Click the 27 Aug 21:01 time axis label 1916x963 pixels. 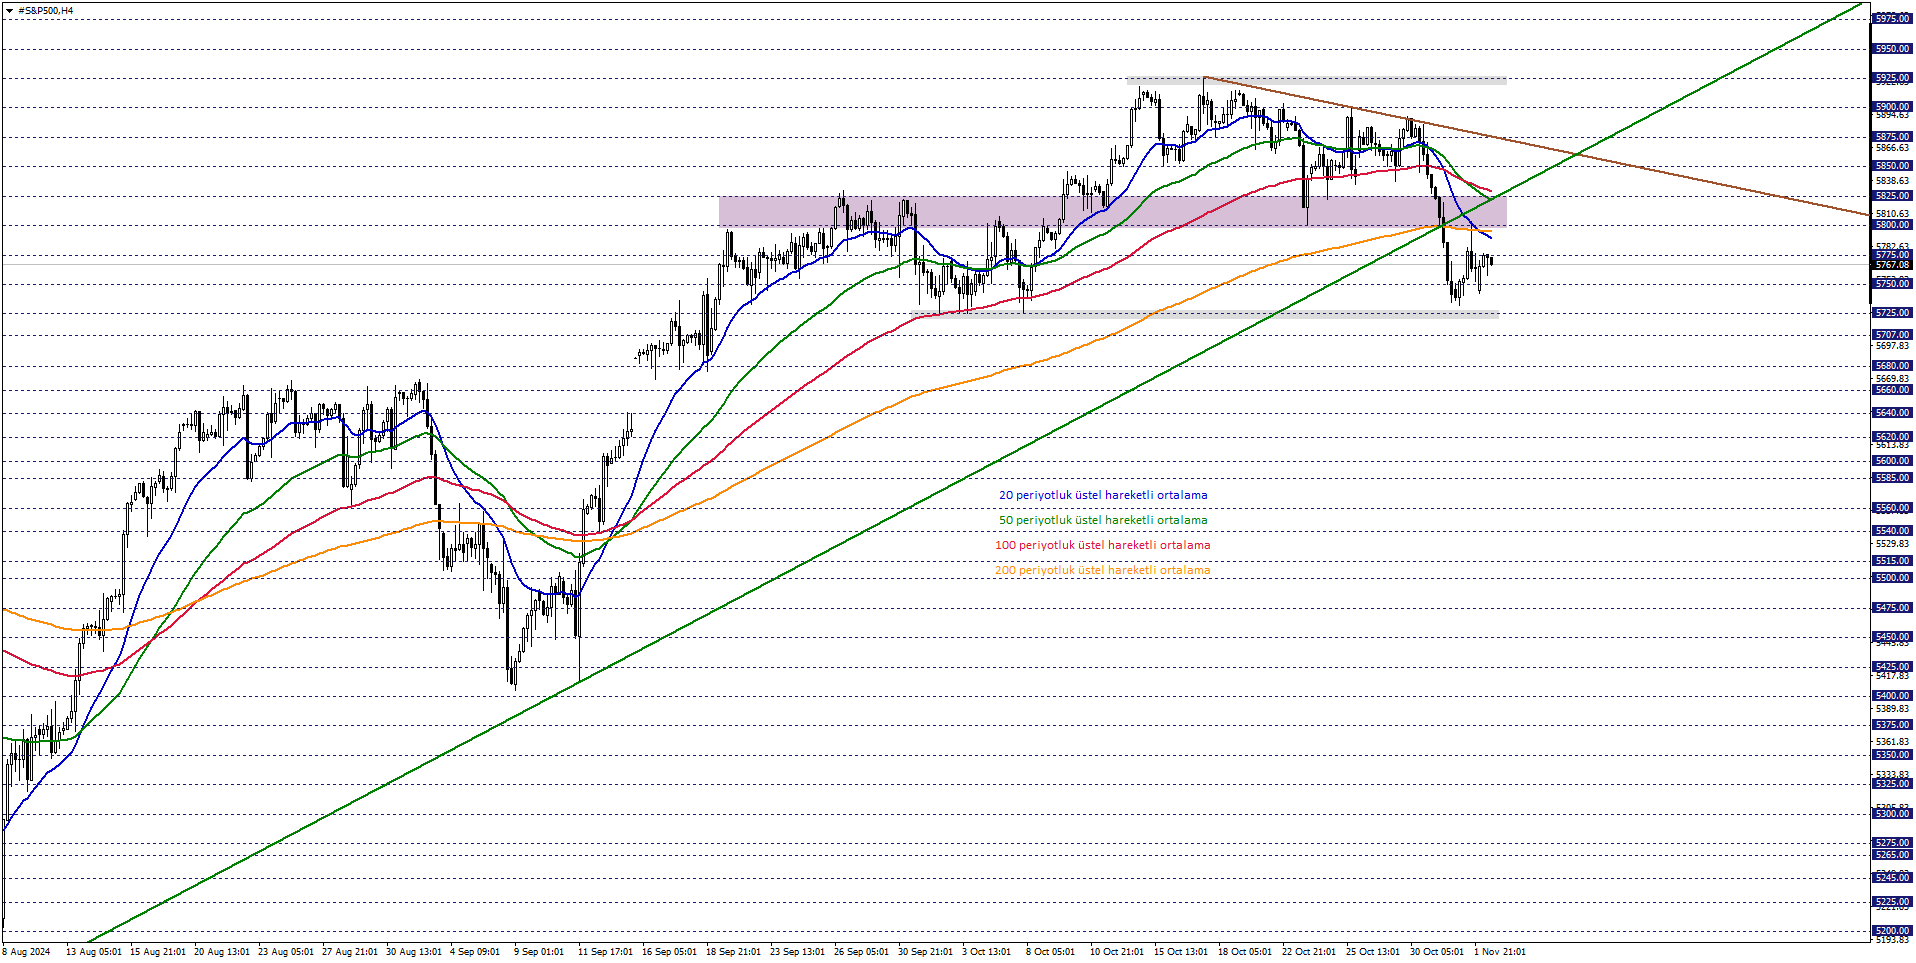click(350, 952)
